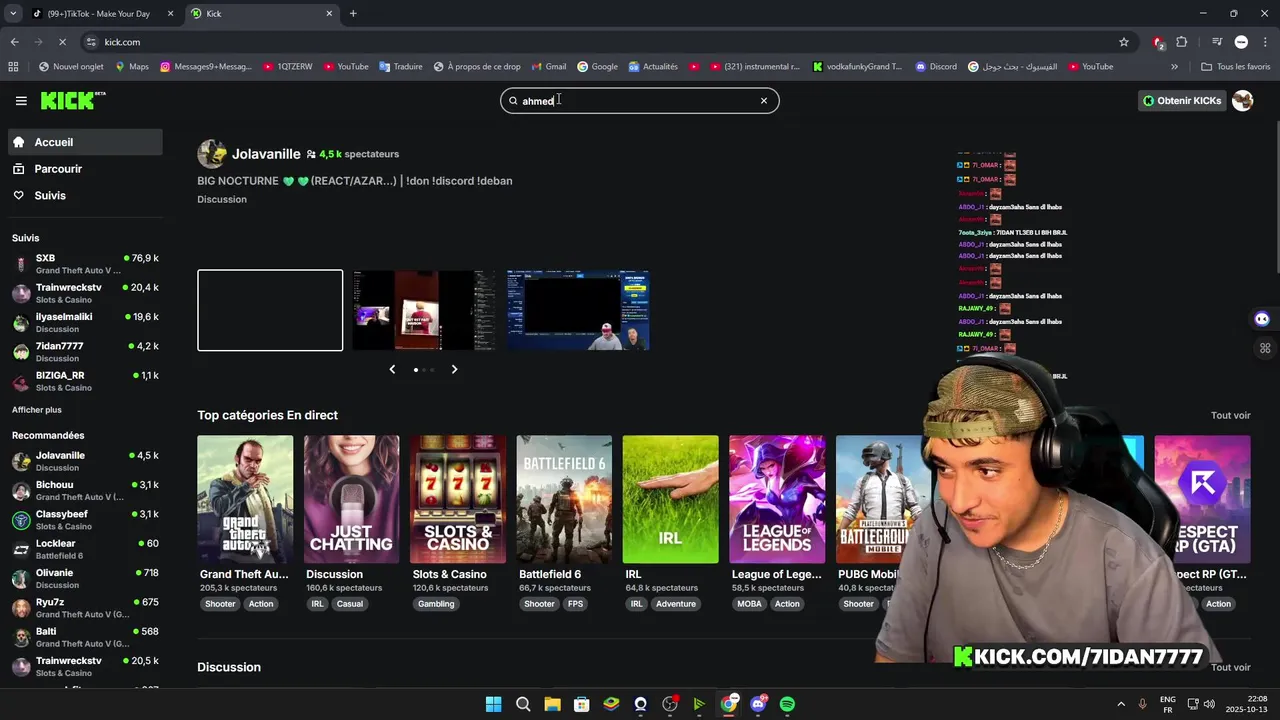Open Chrome's three-dot menu

[1265, 42]
